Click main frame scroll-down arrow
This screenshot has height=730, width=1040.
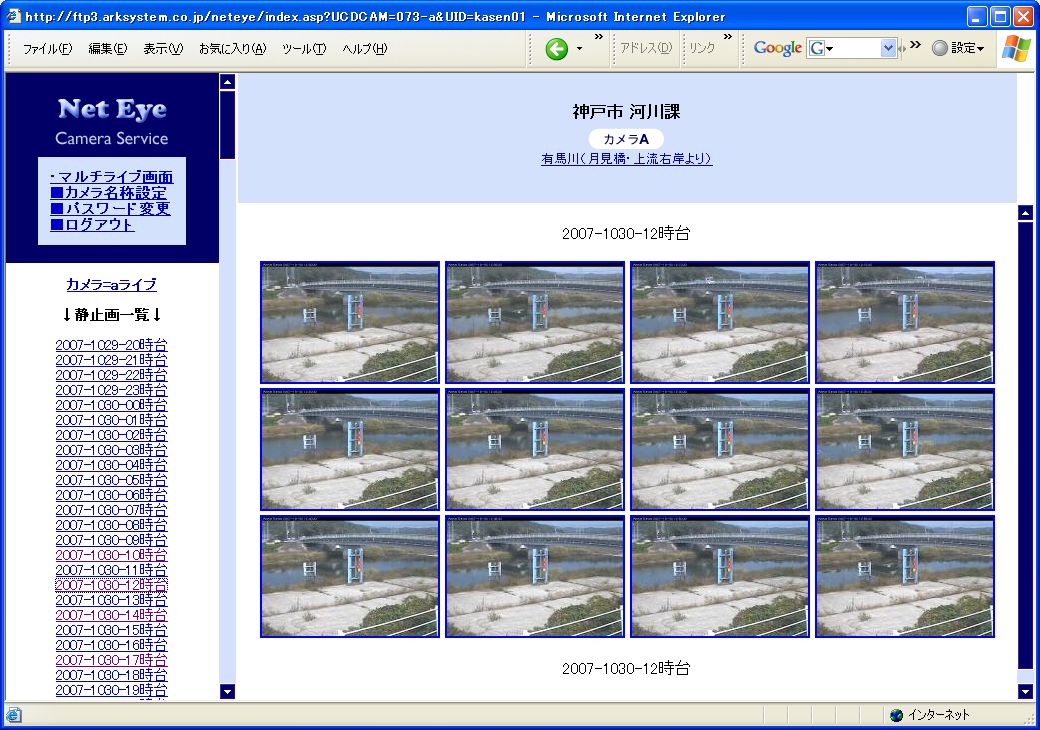1025,691
